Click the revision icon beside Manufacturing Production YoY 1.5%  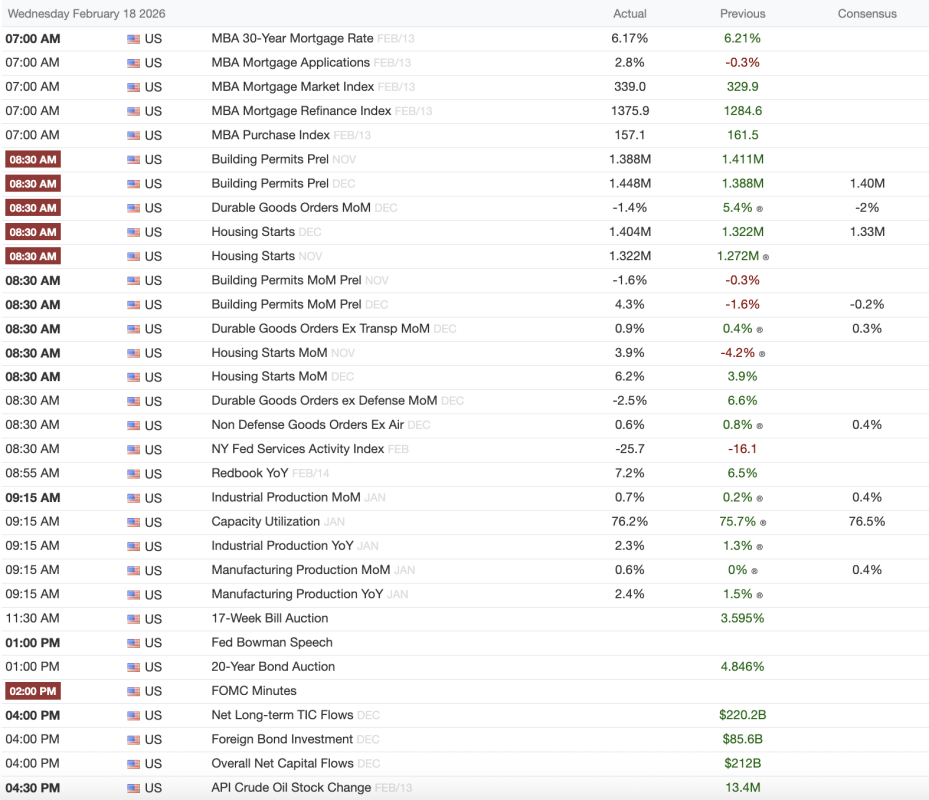point(760,595)
